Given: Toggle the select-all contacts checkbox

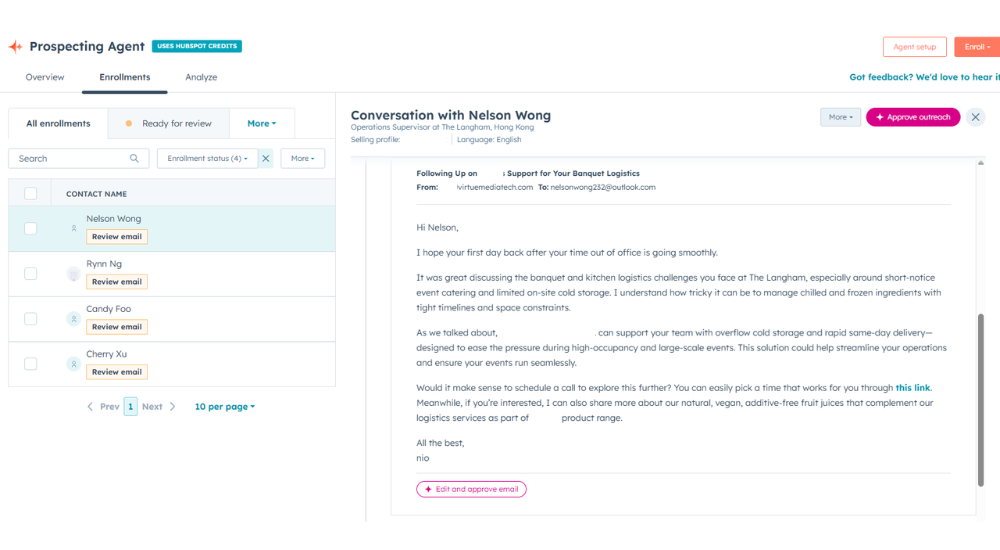Looking at the screenshot, I should (x=30, y=194).
